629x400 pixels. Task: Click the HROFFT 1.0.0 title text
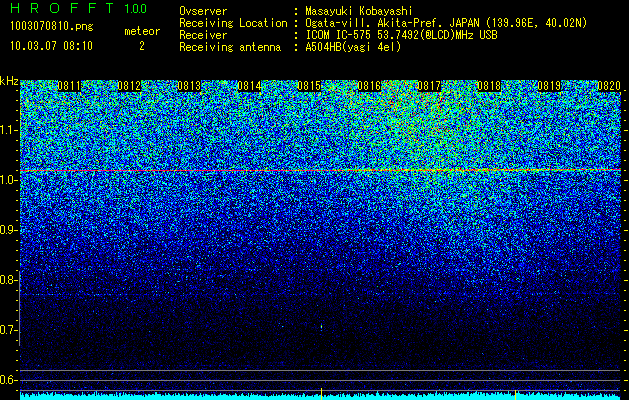click(78, 8)
